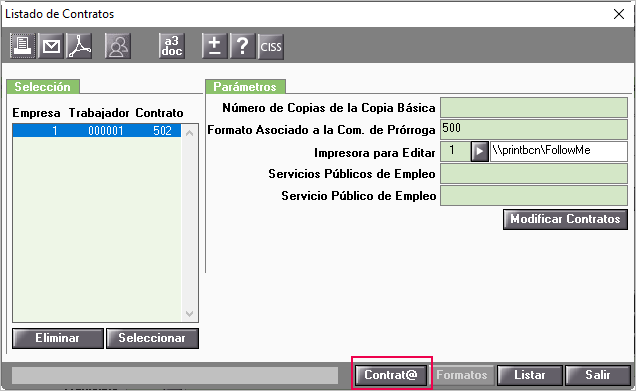Click the Impresora para Editar number field

pyautogui.click(x=455, y=151)
